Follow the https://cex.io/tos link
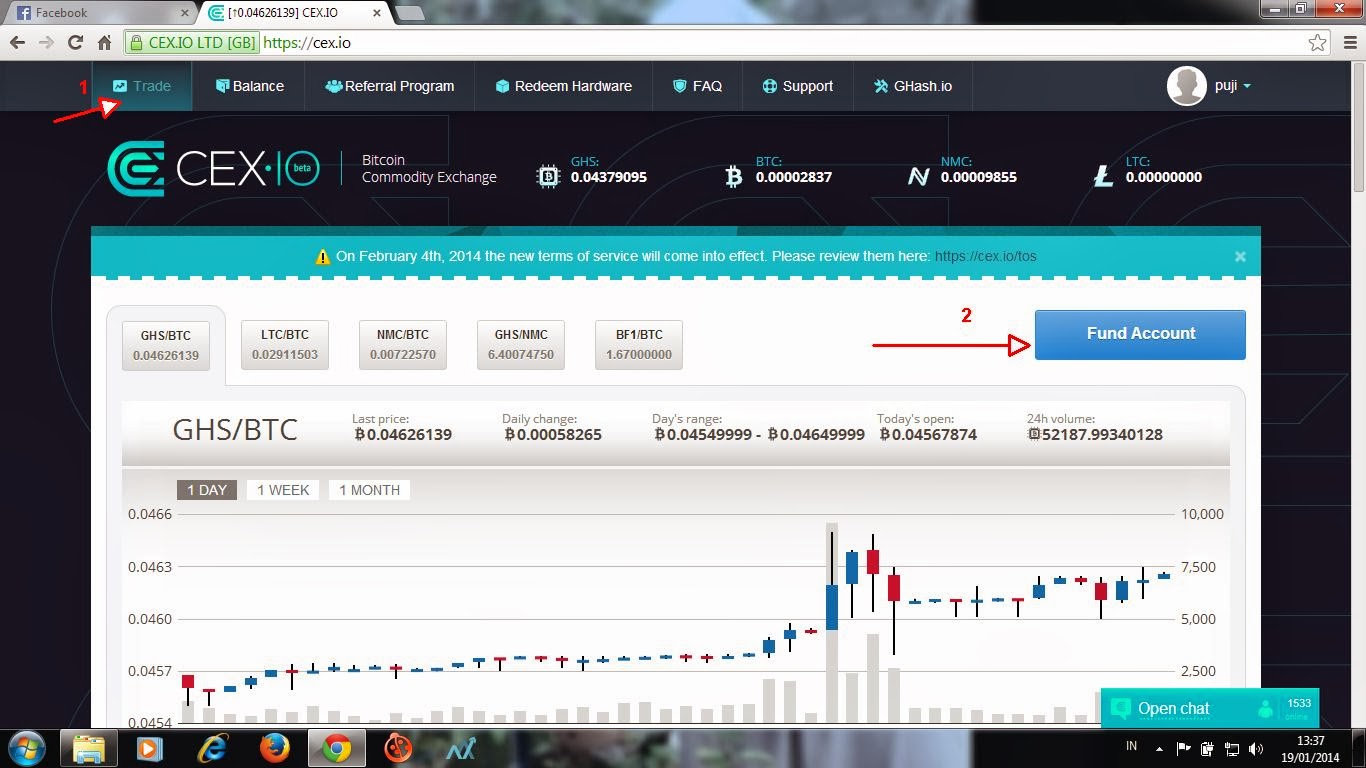Screen dimensions: 1366x768 point(985,257)
